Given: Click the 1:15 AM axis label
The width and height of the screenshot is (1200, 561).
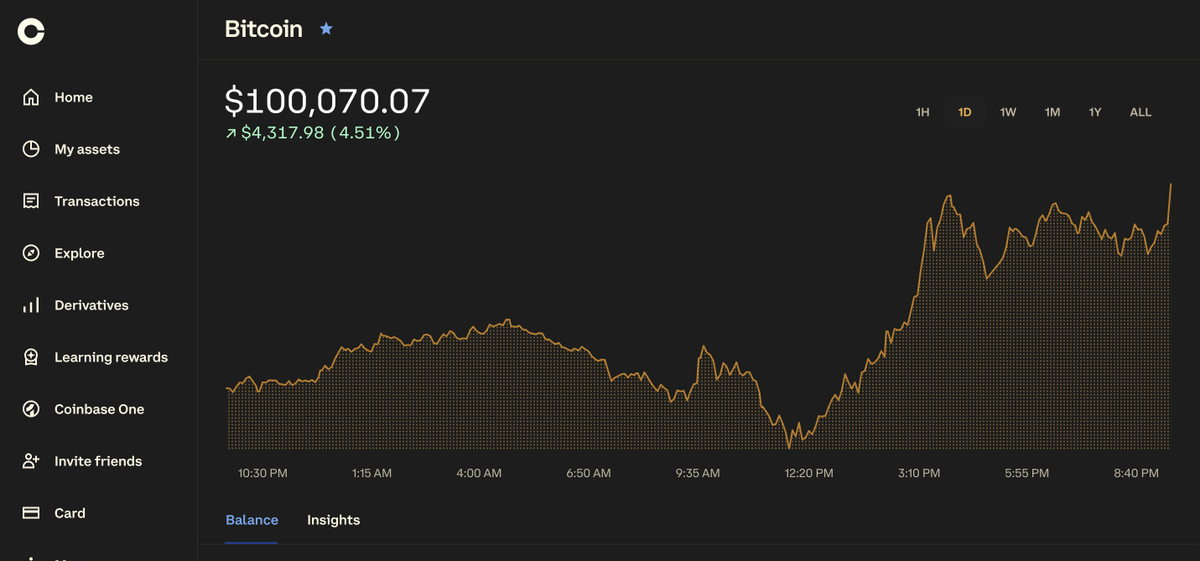Looking at the screenshot, I should 372,473.
